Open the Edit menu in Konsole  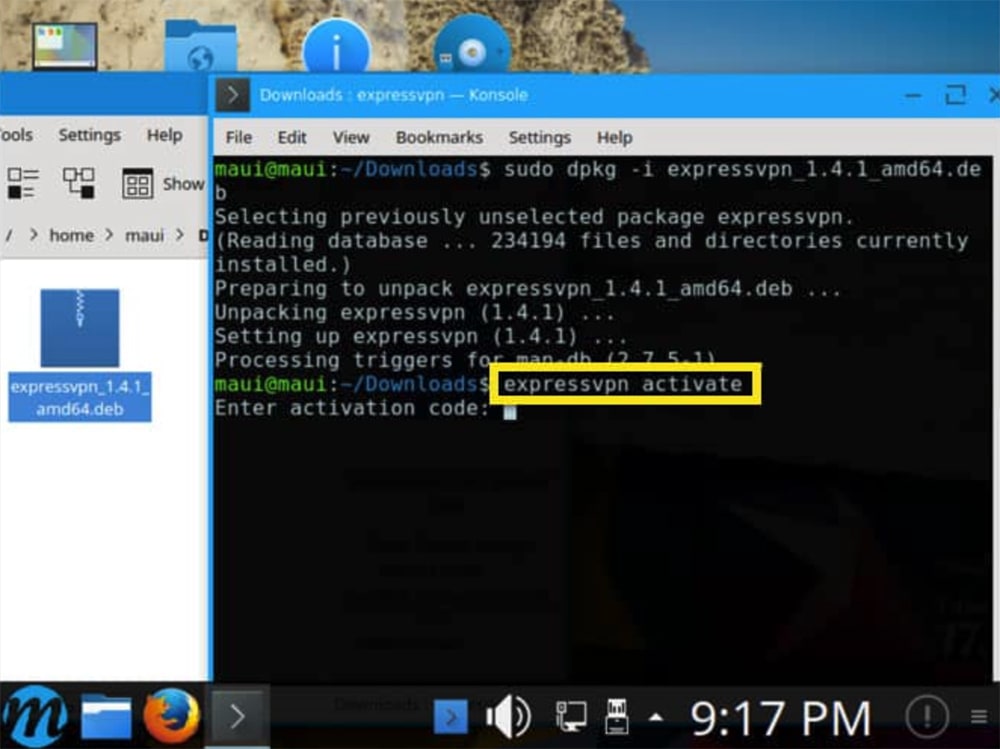coord(292,138)
